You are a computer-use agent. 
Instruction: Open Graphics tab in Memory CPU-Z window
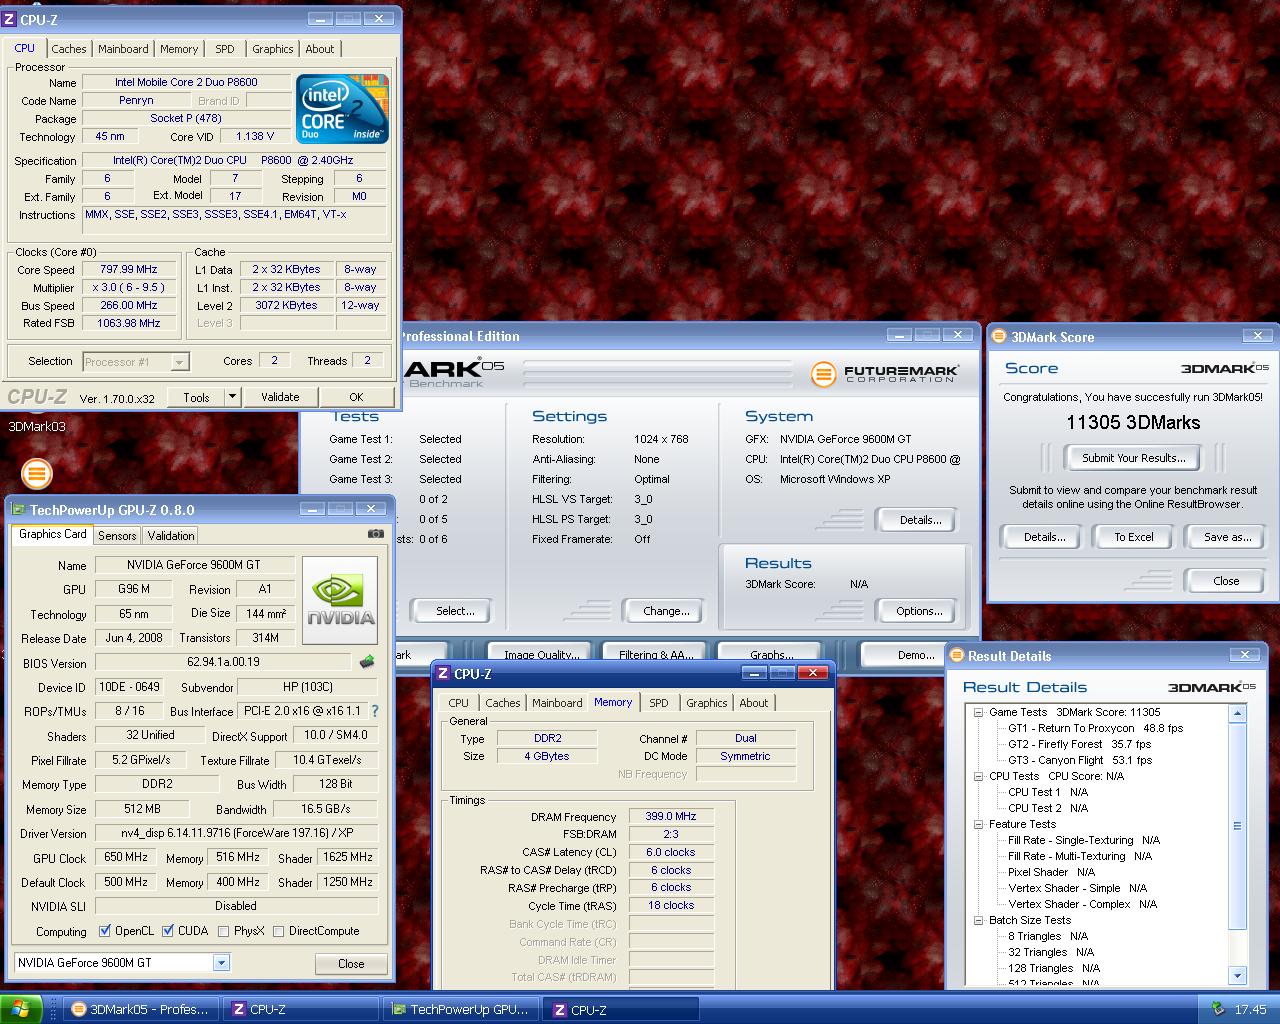(707, 703)
